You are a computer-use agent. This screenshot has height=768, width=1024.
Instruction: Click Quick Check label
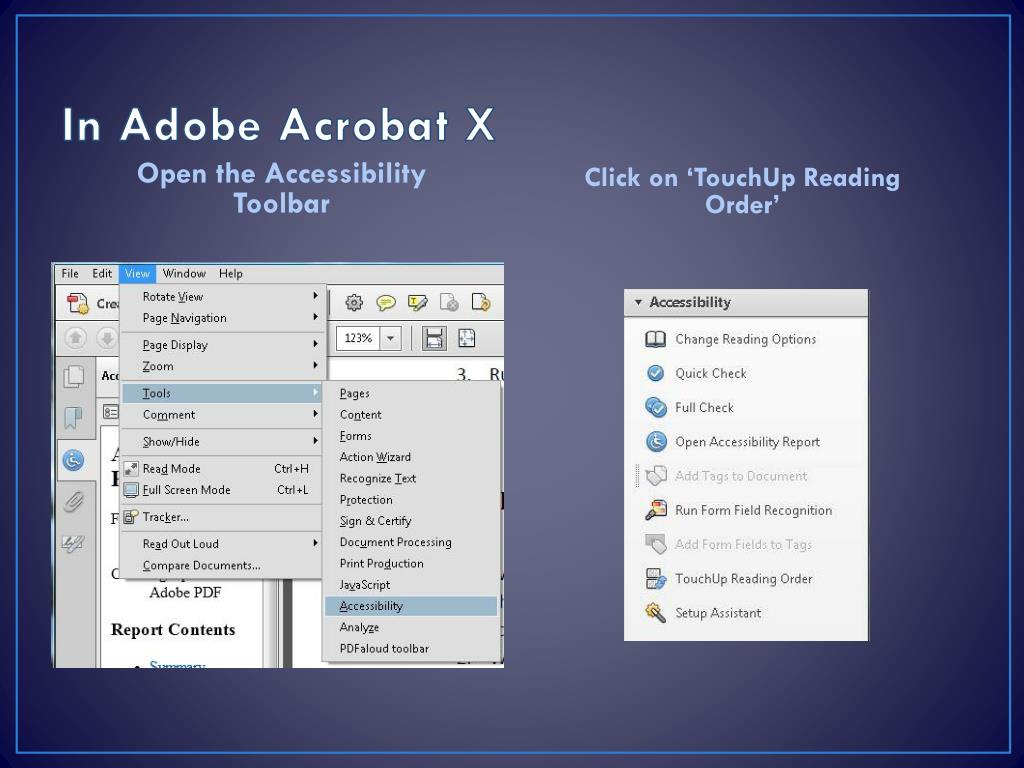tap(711, 373)
